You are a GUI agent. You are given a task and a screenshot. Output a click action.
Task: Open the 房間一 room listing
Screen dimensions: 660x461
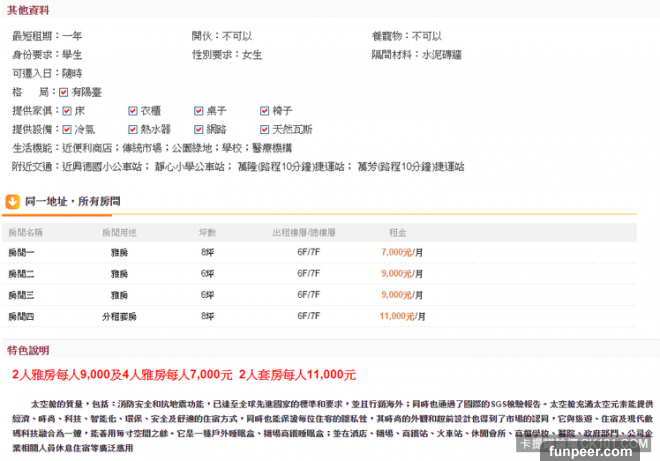[x=21, y=253]
